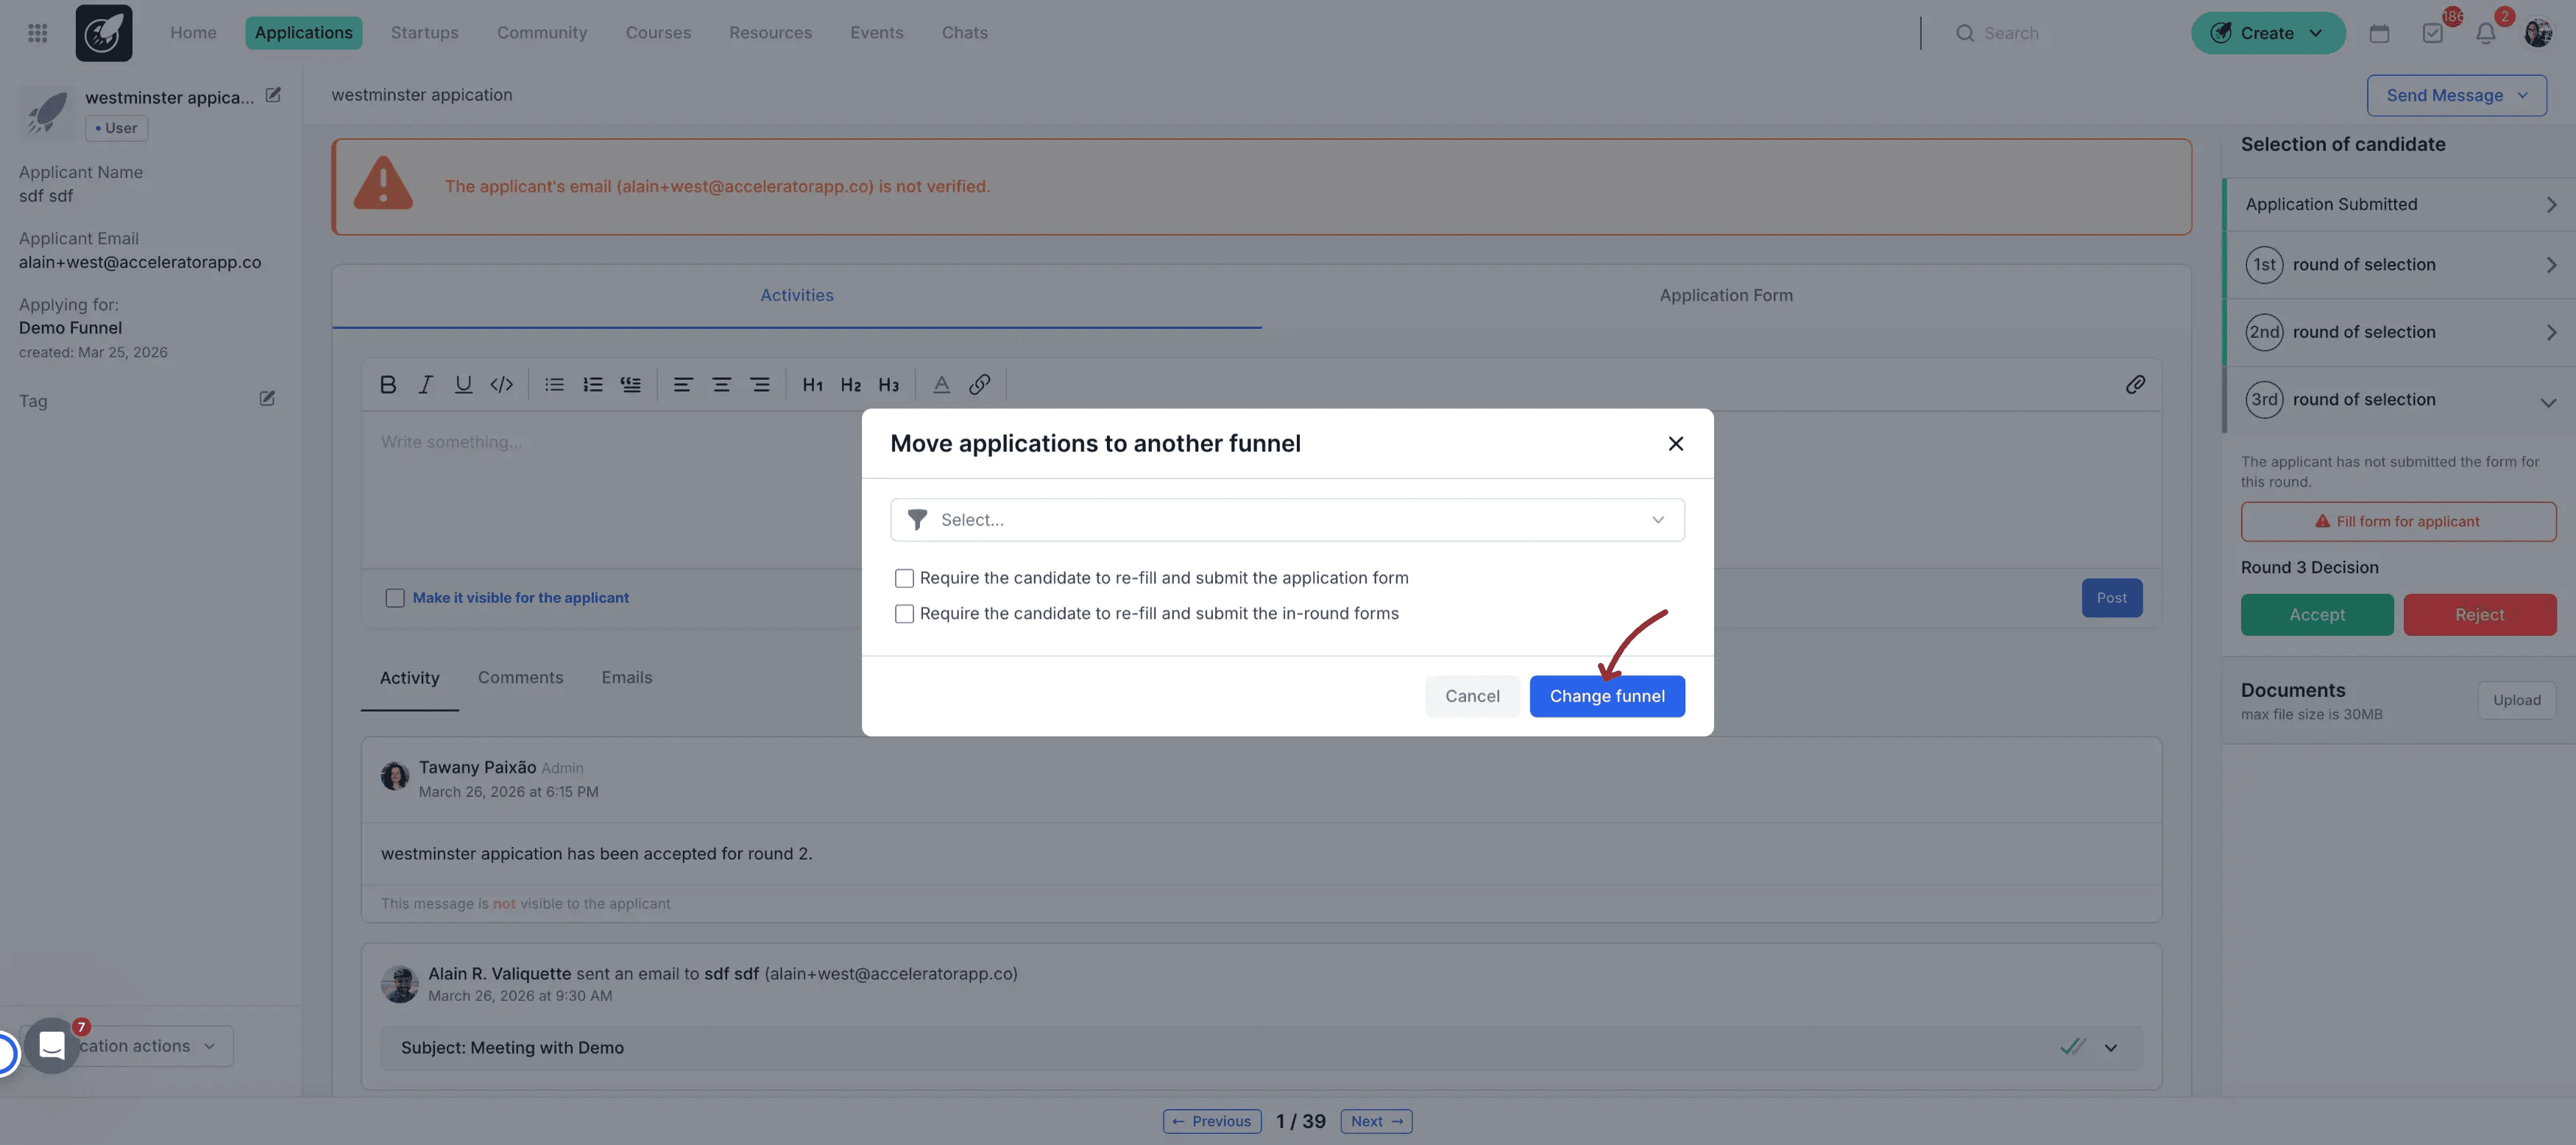Insert a numbered list
Viewport: 2576px width, 1145px height.
pos(592,384)
